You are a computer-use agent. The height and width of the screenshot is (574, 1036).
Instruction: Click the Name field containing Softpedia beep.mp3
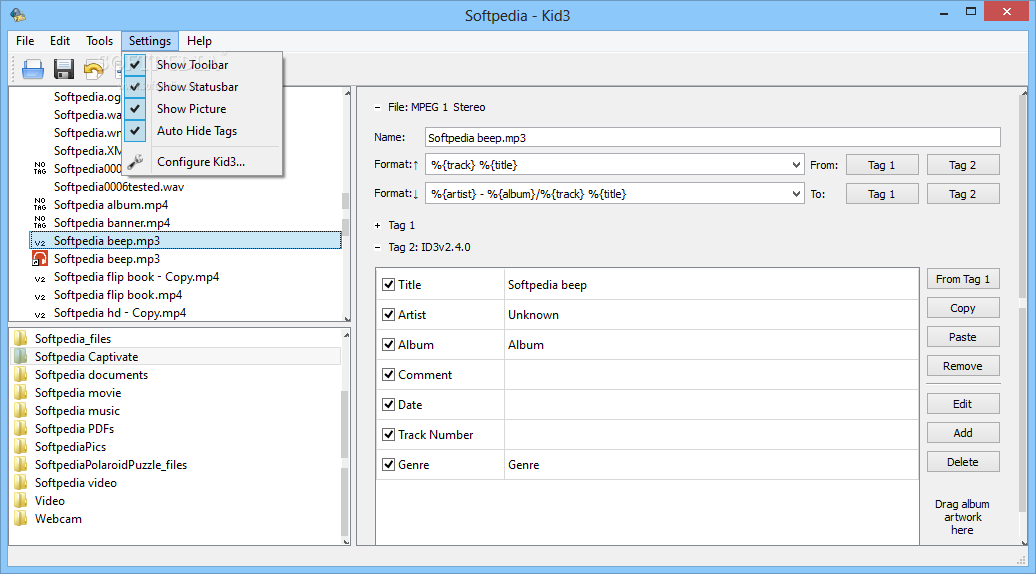click(712, 137)
